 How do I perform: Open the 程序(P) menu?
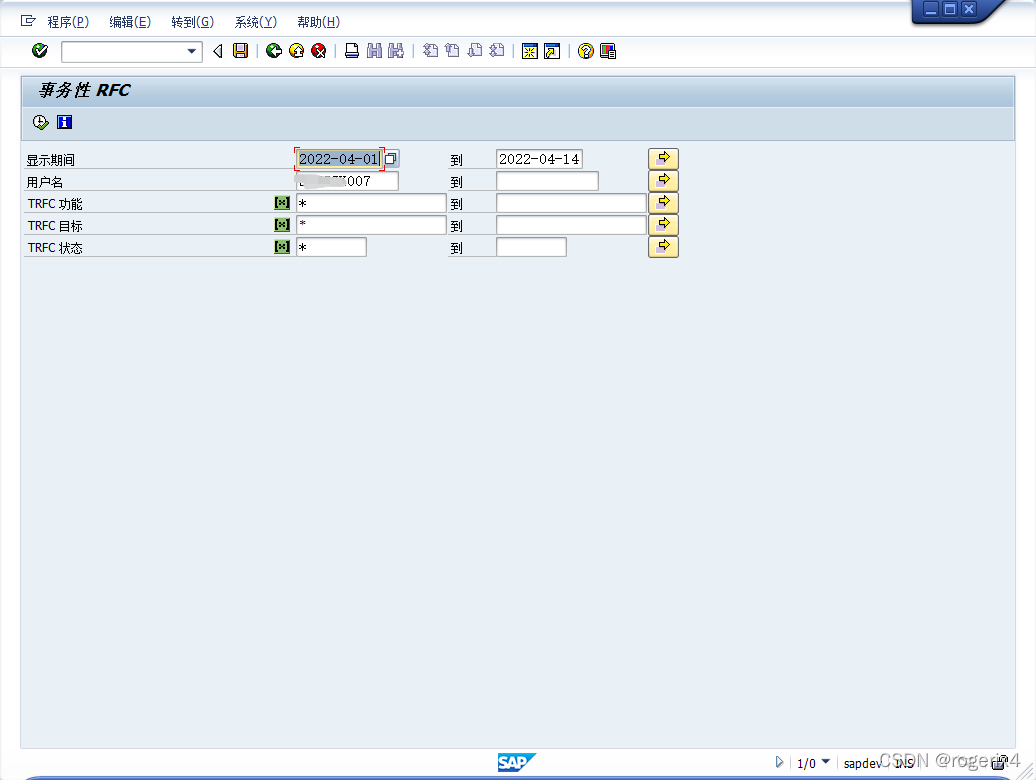pyautogui.click(x=67, y=22)
